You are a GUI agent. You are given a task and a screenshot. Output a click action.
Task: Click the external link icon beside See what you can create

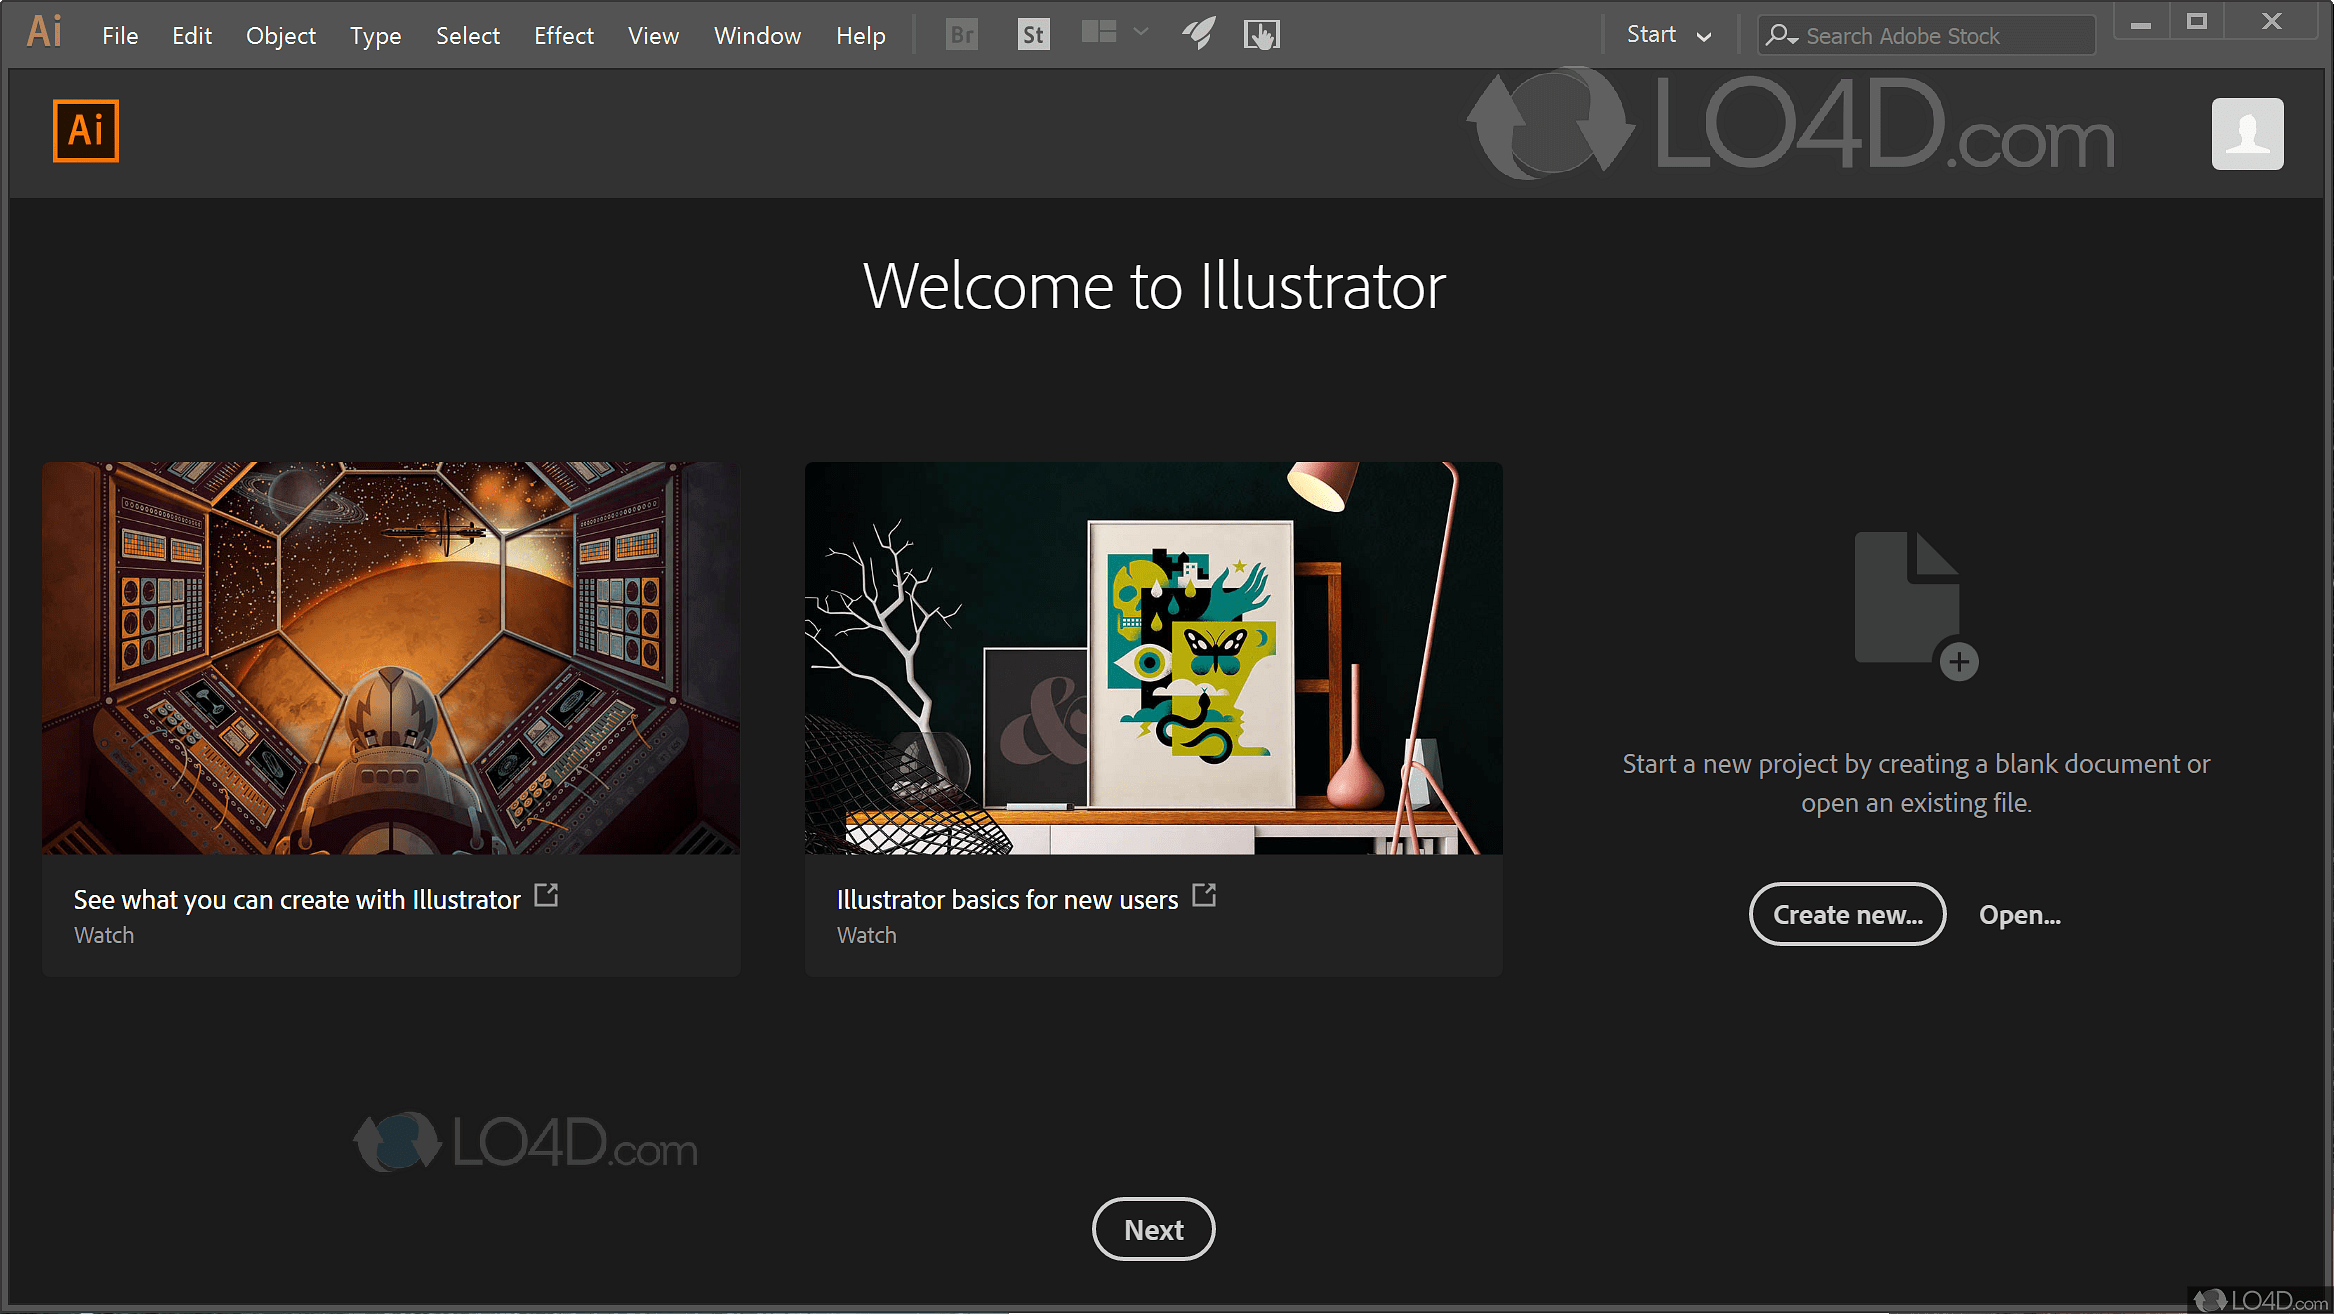546,895
